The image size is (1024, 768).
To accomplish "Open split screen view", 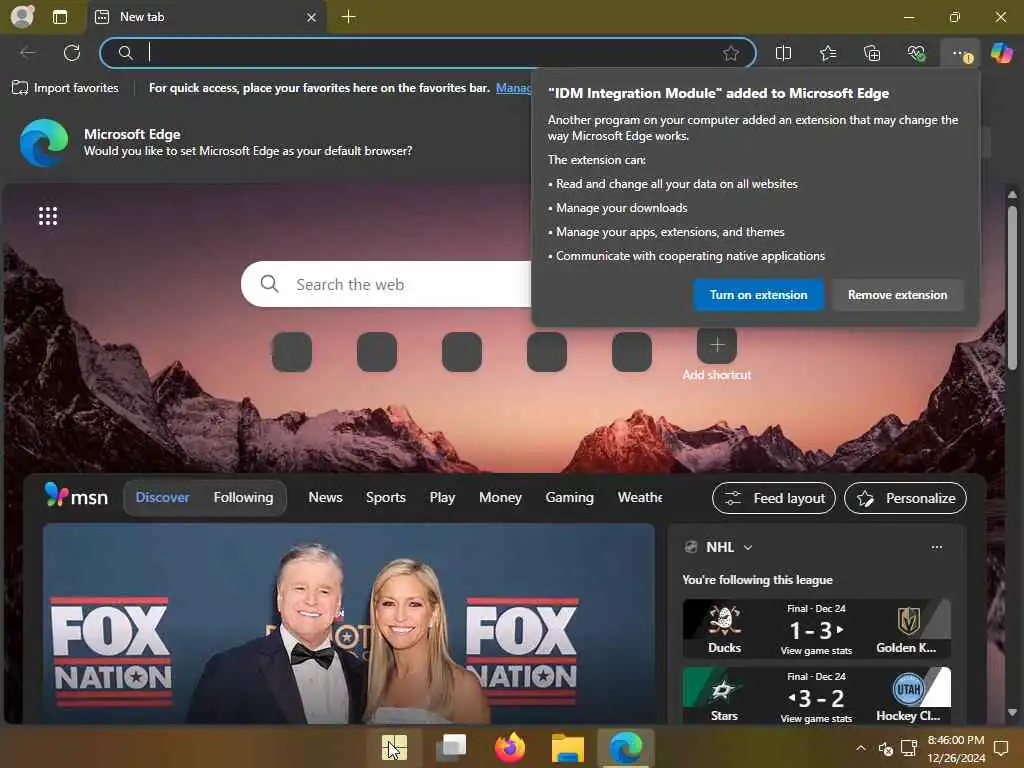I will [783, 53].
